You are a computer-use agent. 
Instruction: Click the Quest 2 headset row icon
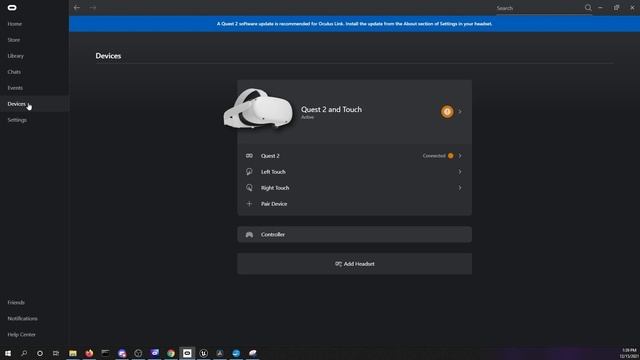(x=249, y=156)
